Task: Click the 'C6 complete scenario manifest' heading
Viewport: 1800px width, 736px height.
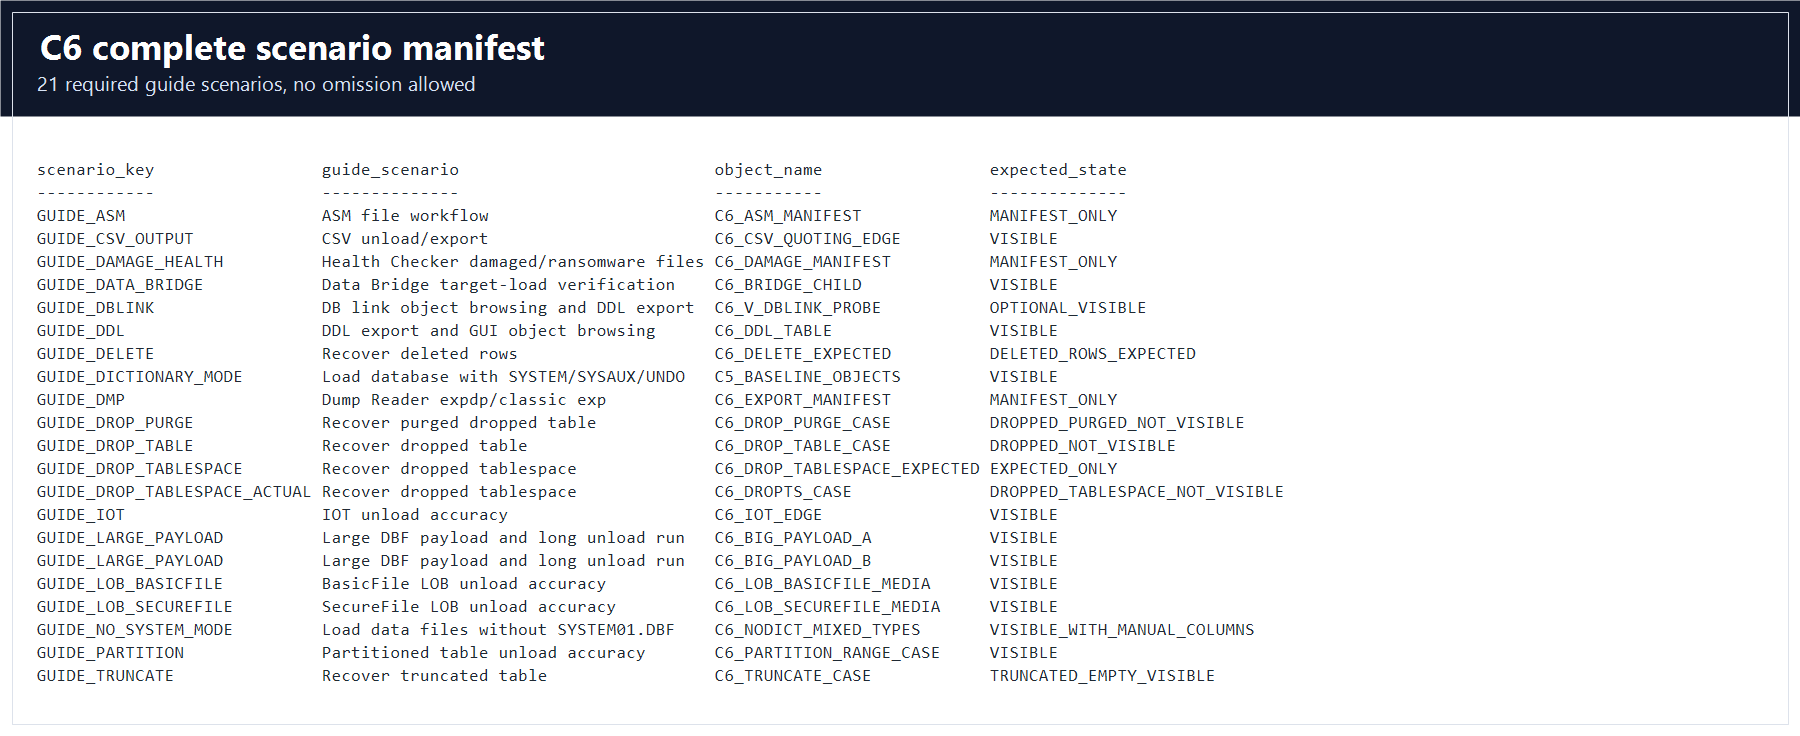Action: pos(292,48)
